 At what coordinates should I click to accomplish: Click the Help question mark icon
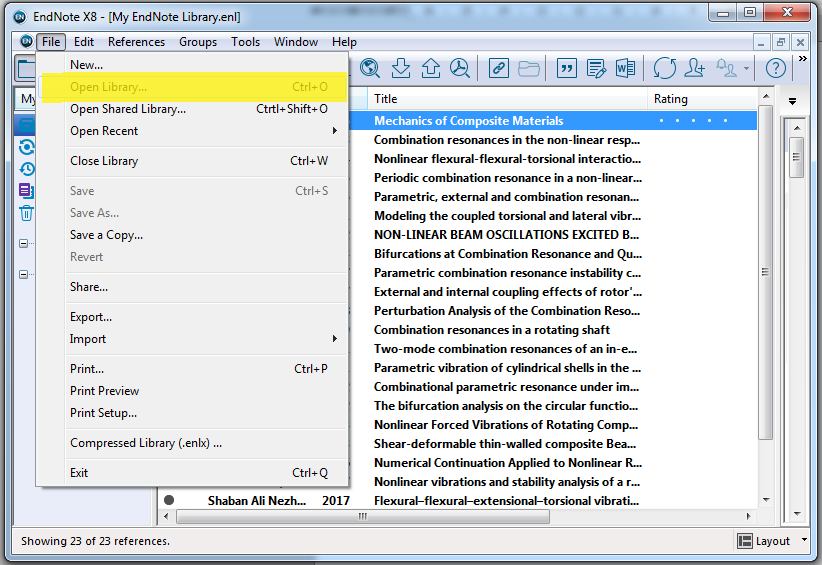pos(776,68)
